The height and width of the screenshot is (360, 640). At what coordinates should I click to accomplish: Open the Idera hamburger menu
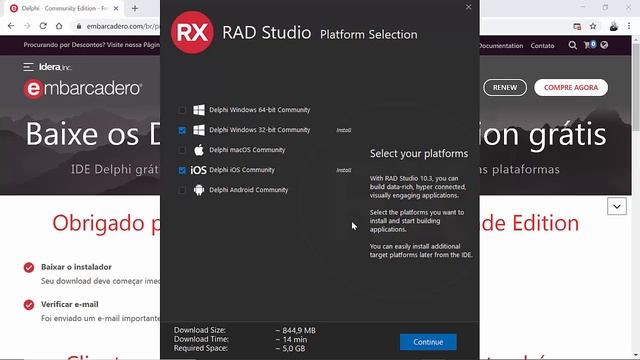click(28, 67)
